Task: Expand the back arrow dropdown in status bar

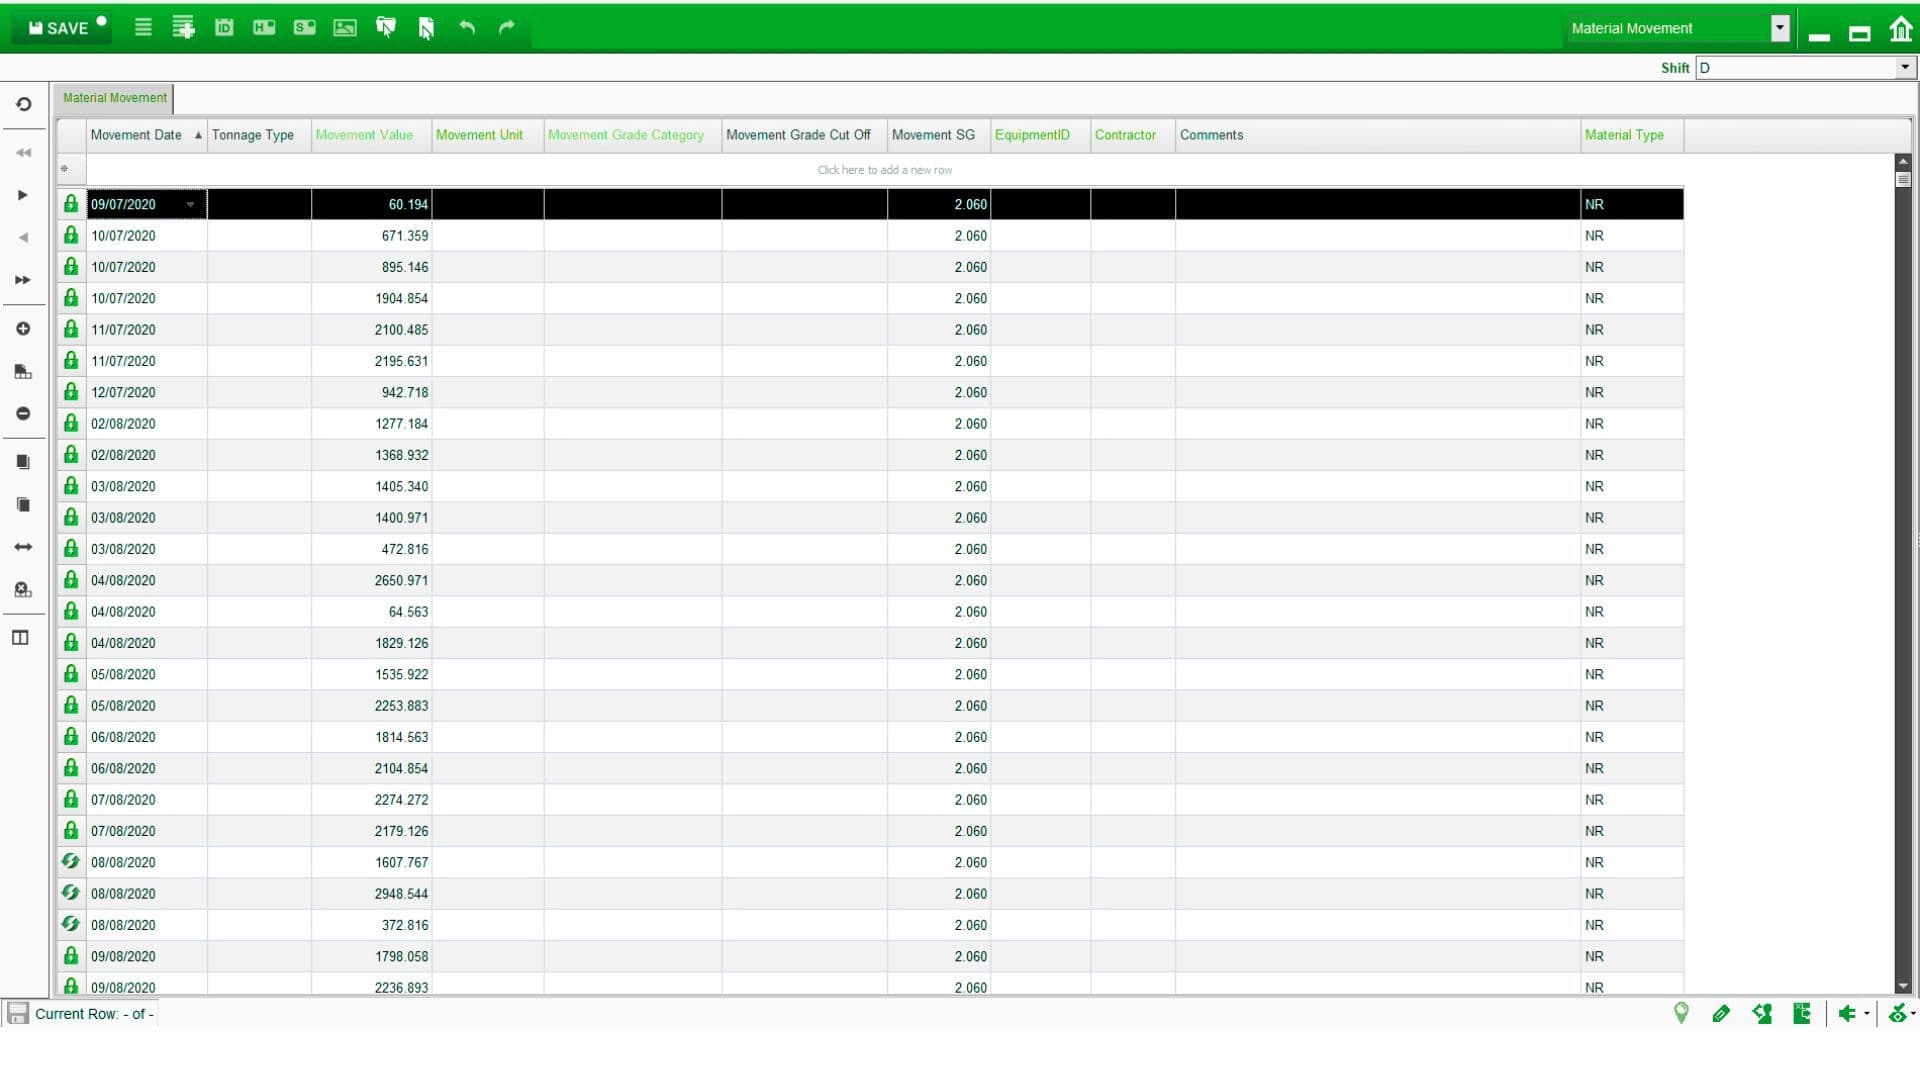Action: [1866, 1015]
